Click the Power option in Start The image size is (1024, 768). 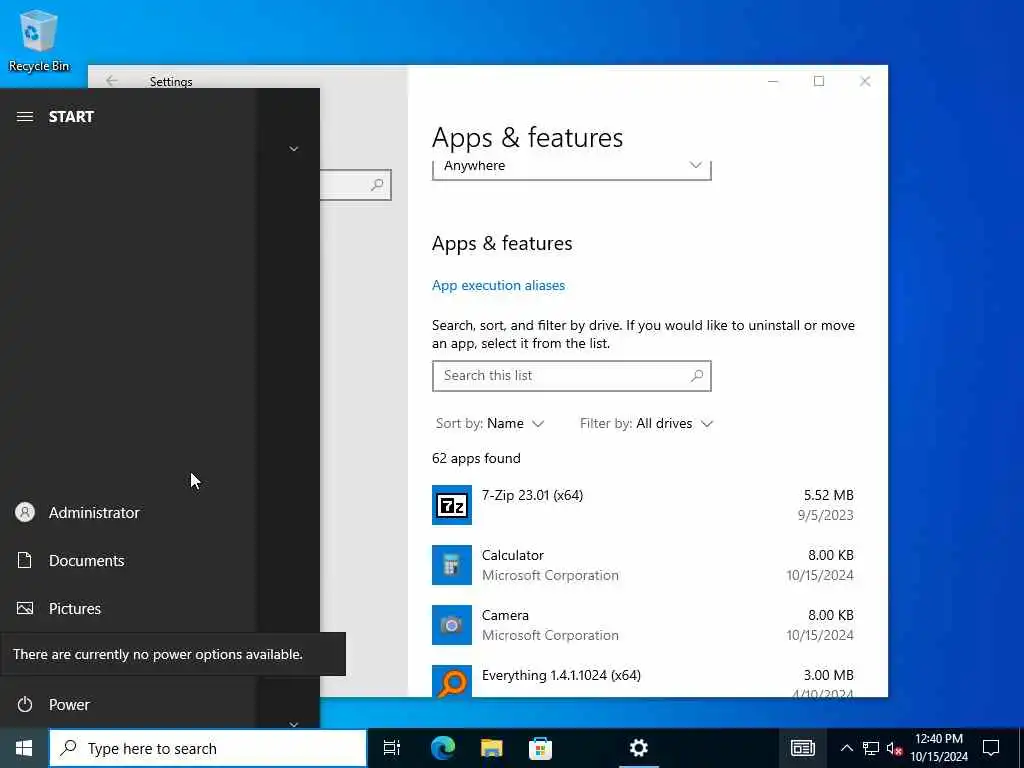point(127,705)
